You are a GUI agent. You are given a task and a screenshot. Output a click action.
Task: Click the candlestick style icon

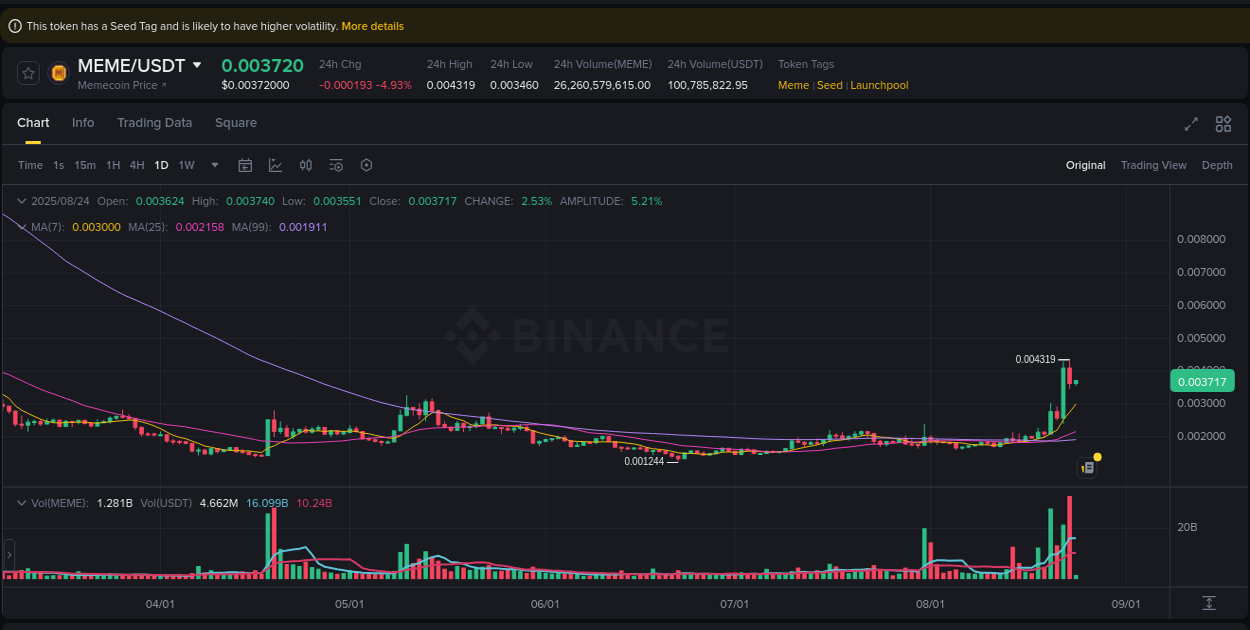coord(305,164)
